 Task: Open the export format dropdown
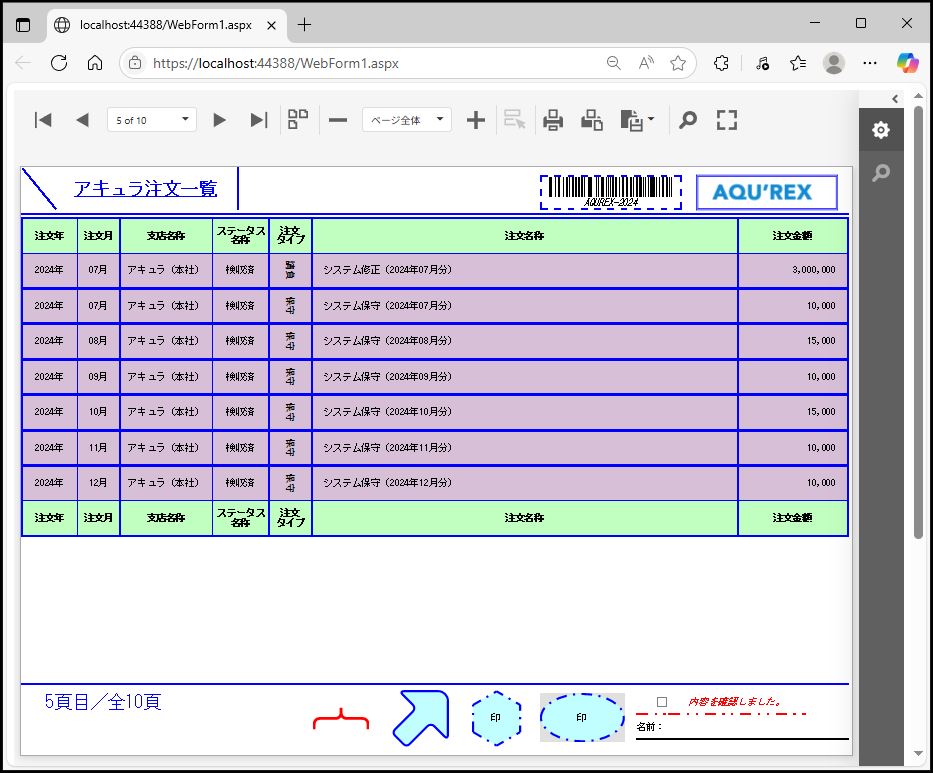click(638, 120)
